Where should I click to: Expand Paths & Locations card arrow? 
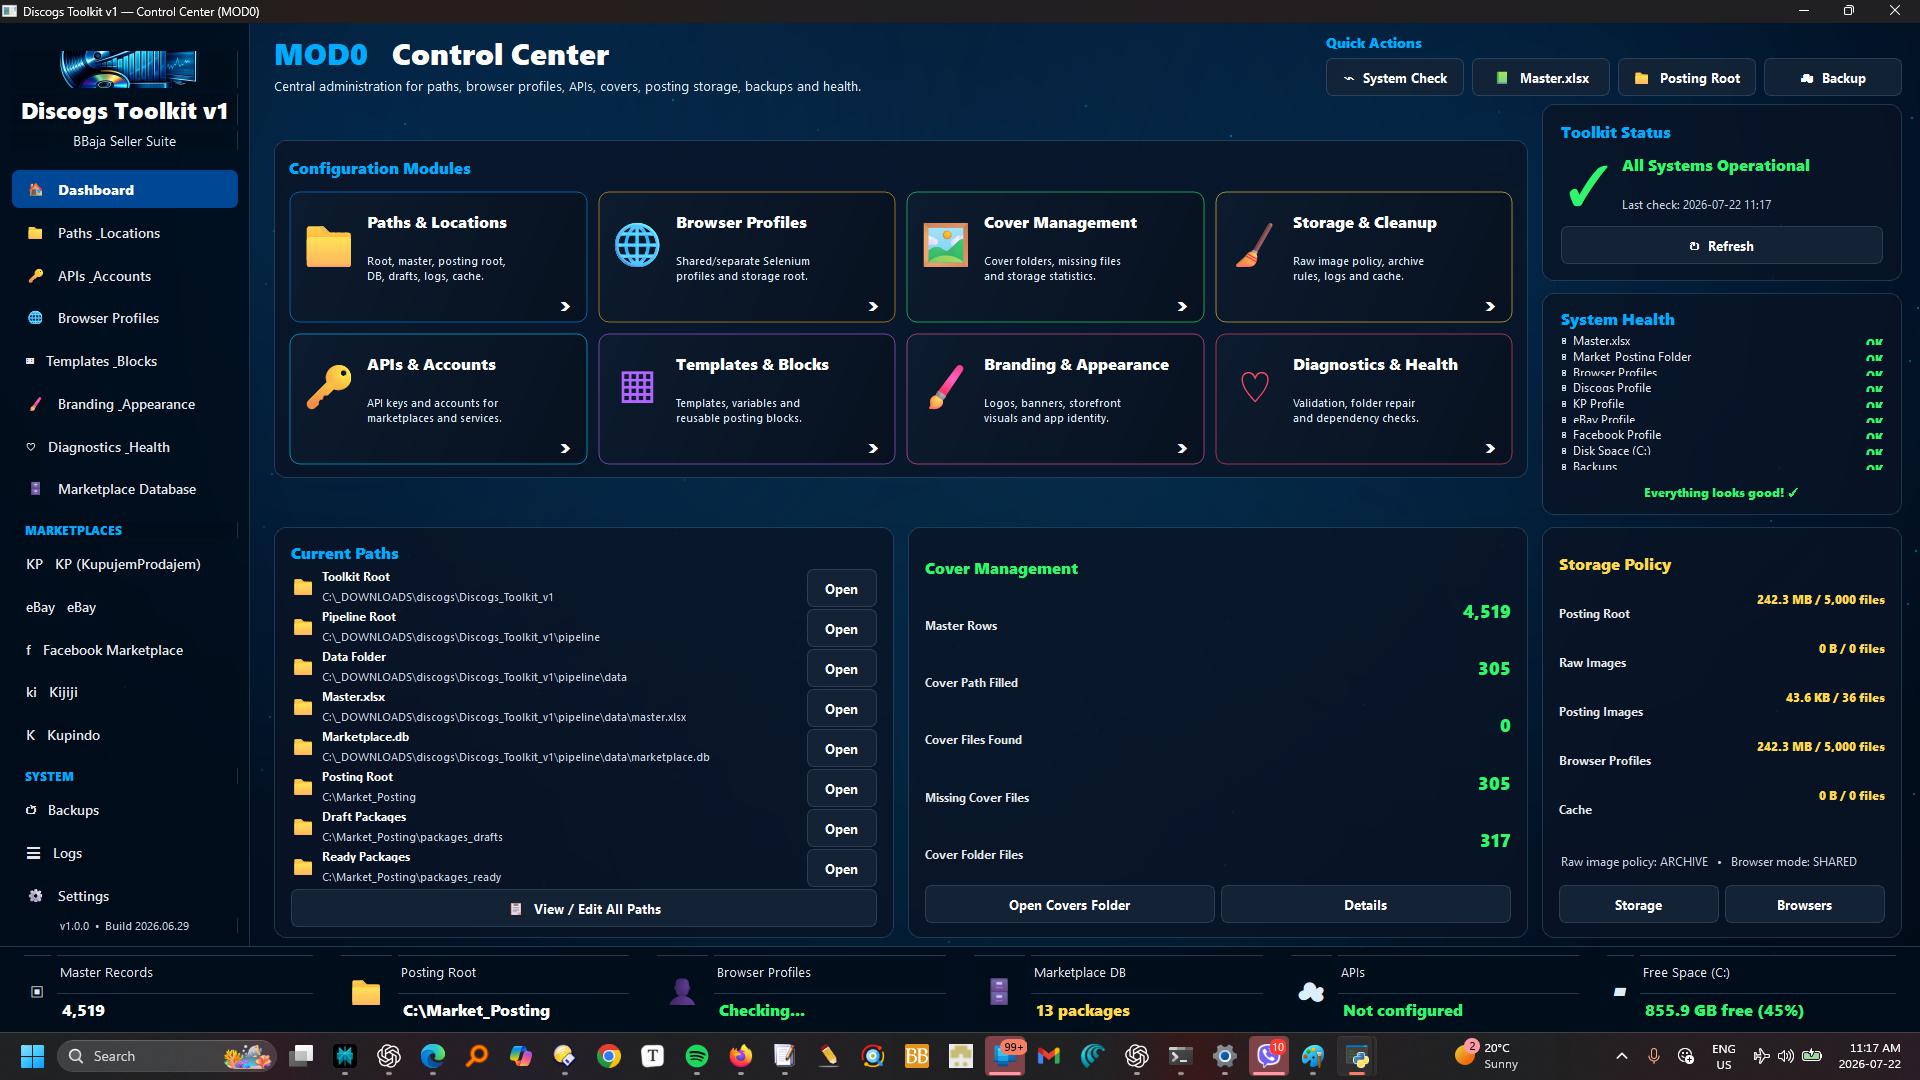click(x=565, y=307)
